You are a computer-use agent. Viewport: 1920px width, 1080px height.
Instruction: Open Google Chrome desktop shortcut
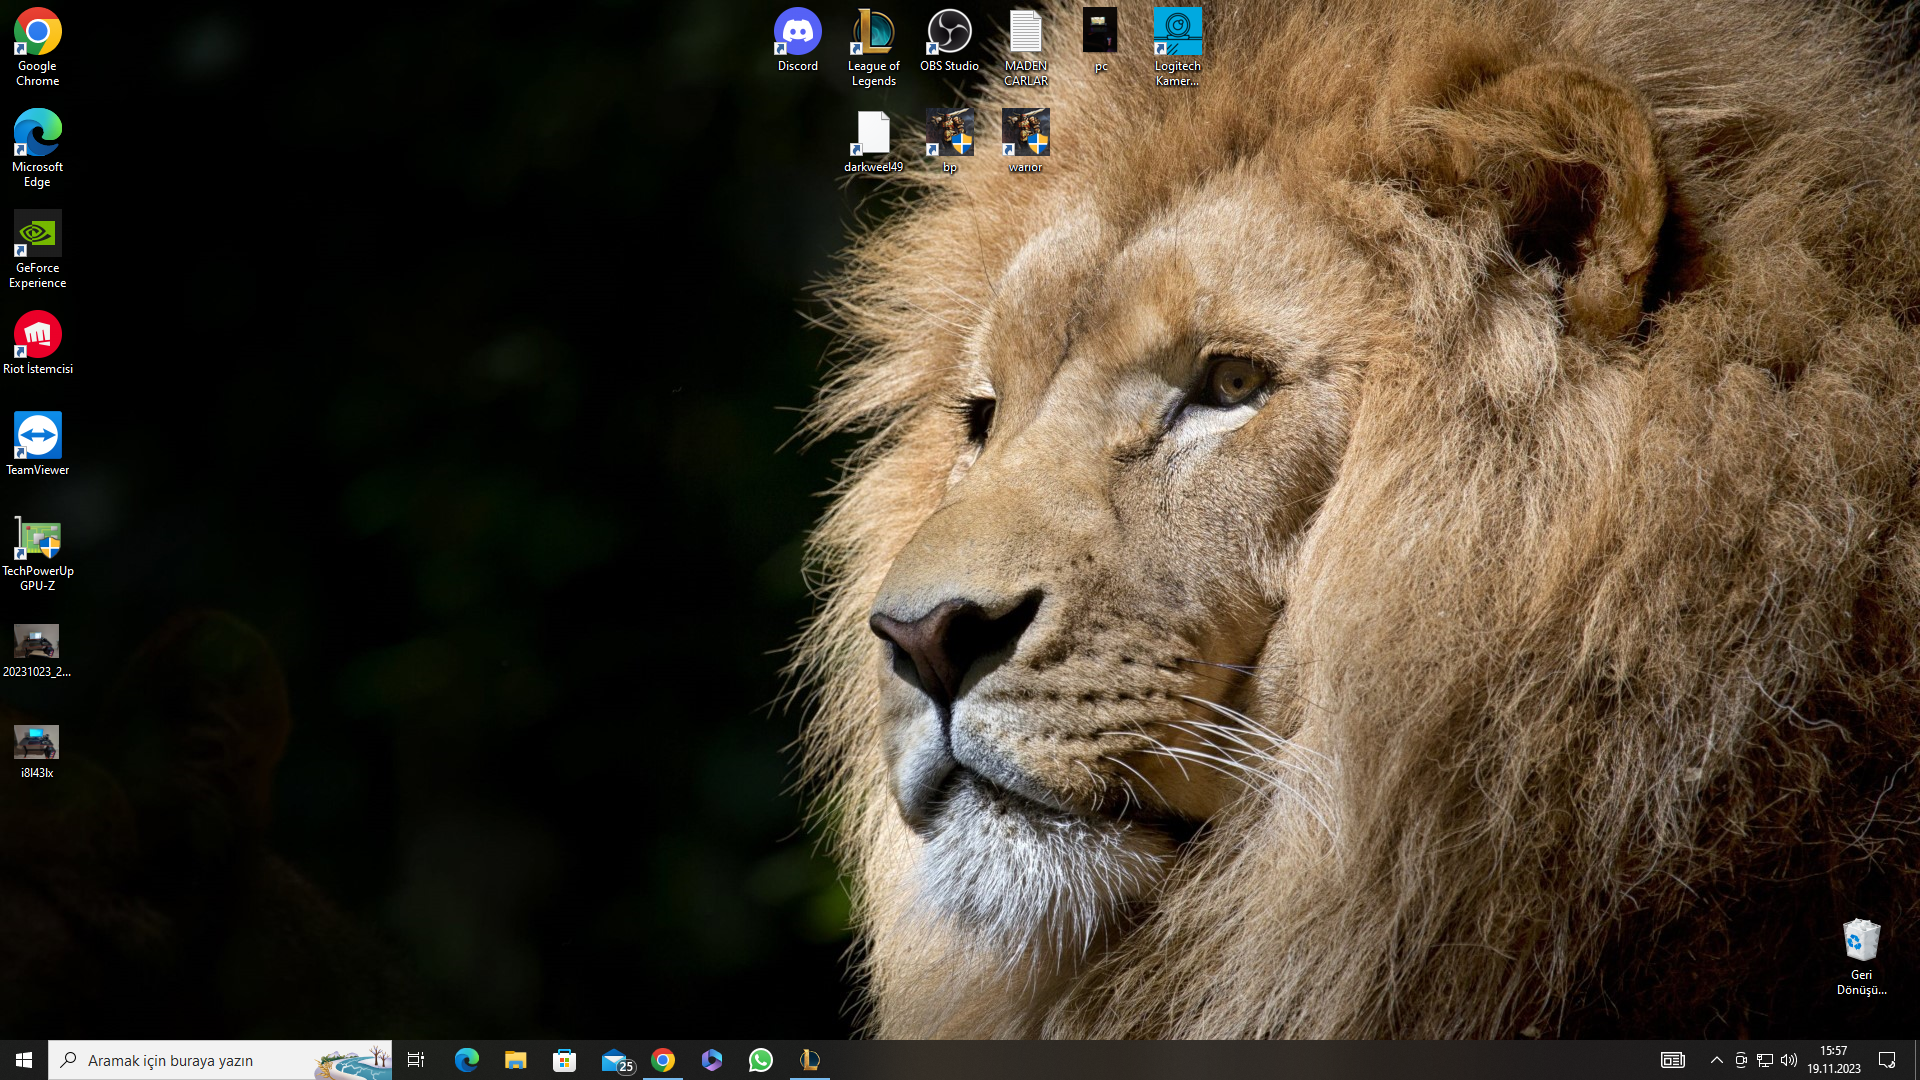point(37,47)
